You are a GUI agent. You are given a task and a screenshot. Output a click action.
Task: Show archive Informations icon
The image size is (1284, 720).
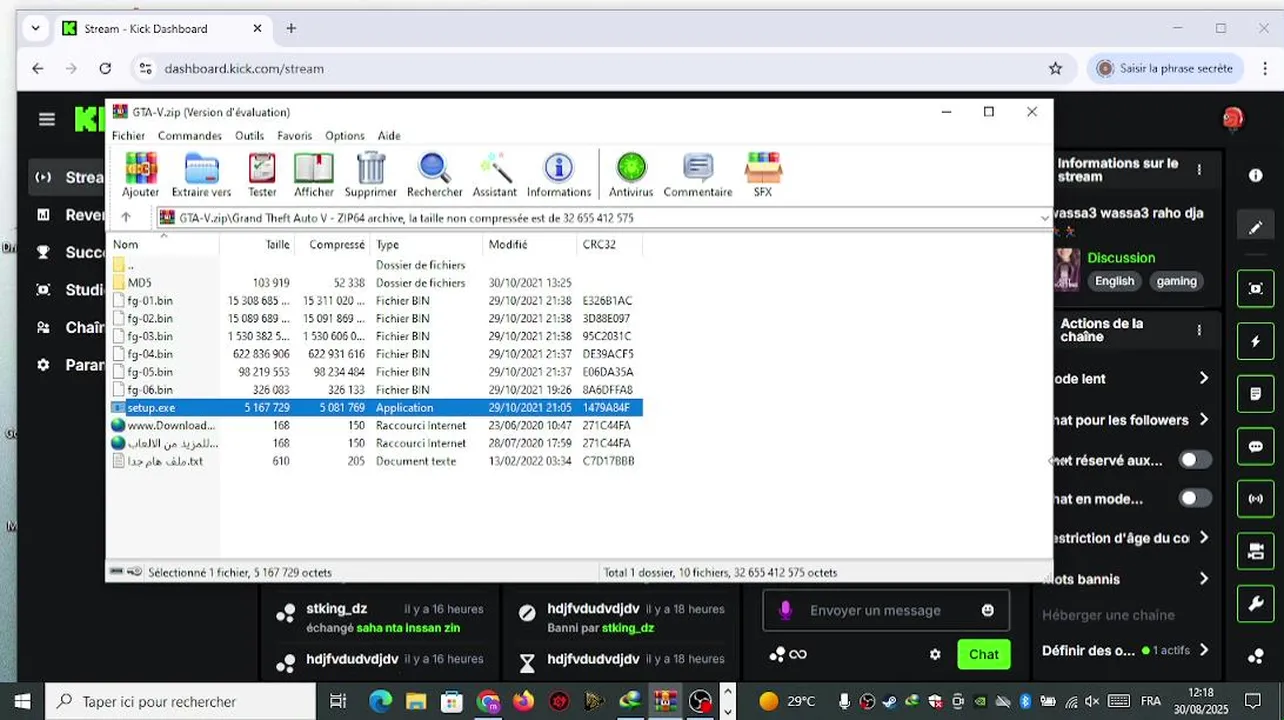[558, 174]
